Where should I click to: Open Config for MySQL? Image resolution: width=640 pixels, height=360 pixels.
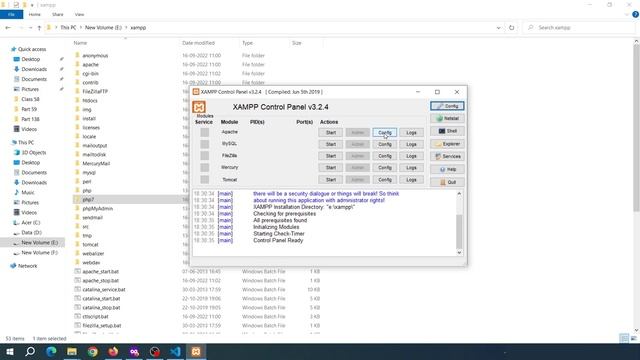click(x=384, y=144)
